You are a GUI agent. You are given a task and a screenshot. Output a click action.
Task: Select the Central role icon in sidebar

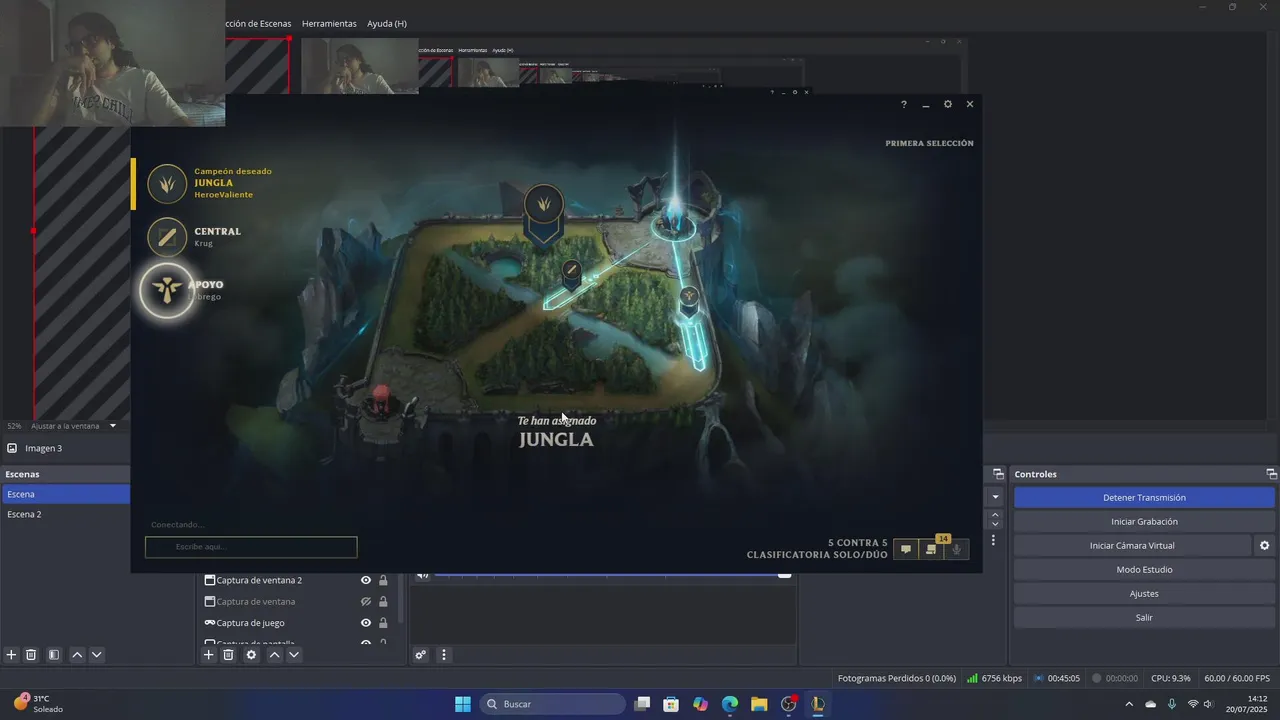coord(167,237)
